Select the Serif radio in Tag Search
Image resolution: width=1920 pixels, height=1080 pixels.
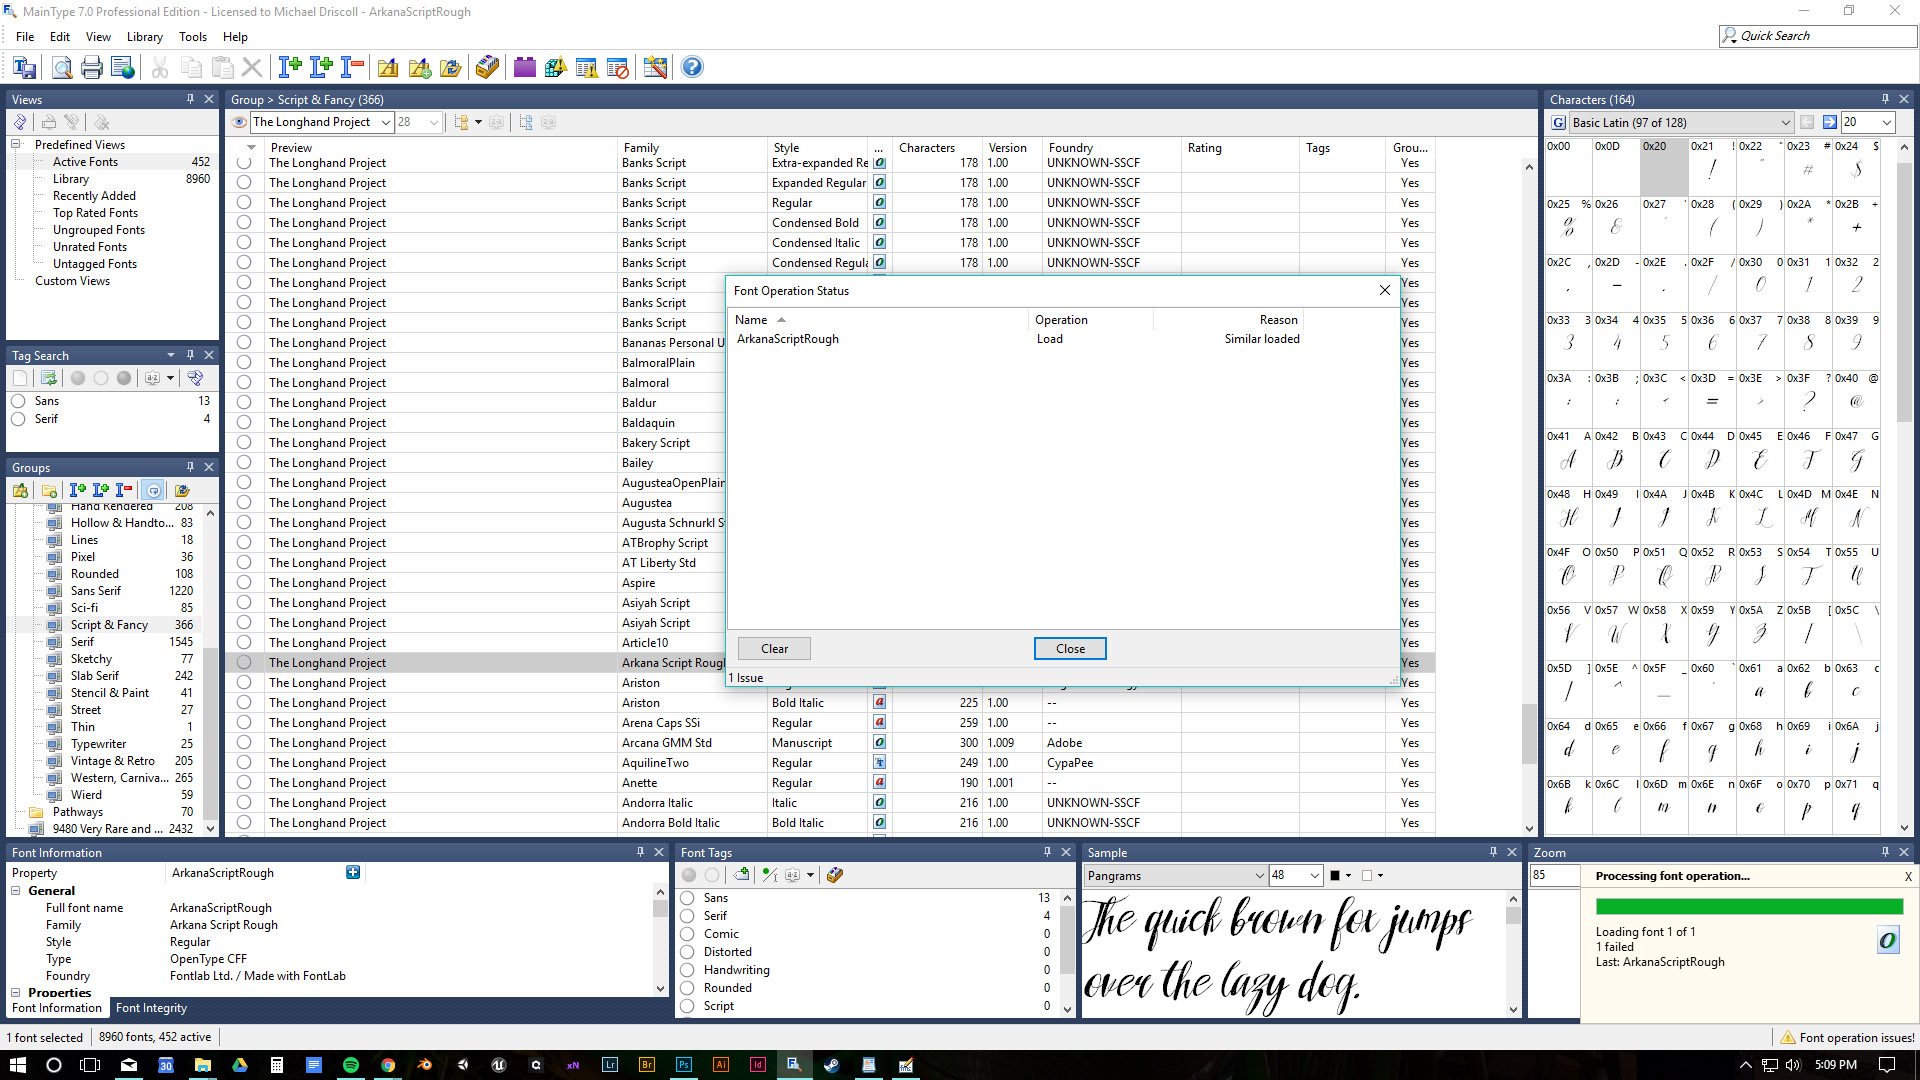18,419
